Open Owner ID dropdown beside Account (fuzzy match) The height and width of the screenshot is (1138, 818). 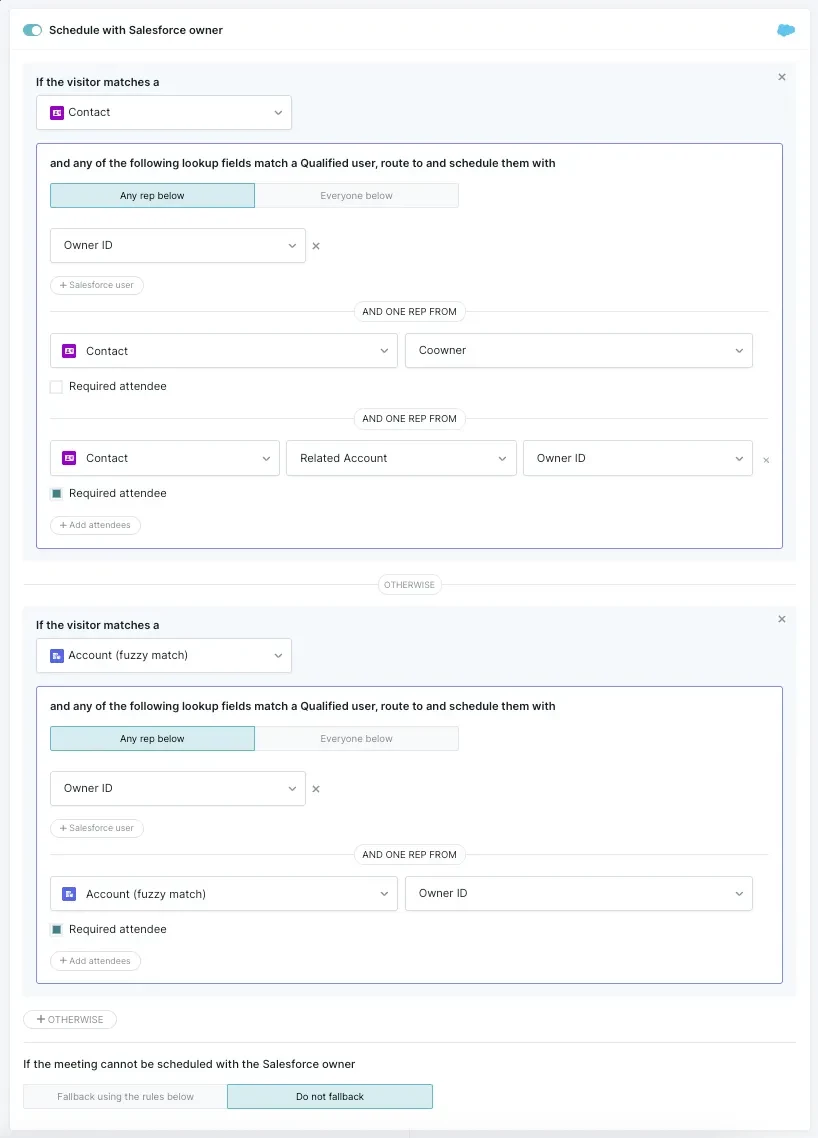pyautogui.click(x=578, y=893)
